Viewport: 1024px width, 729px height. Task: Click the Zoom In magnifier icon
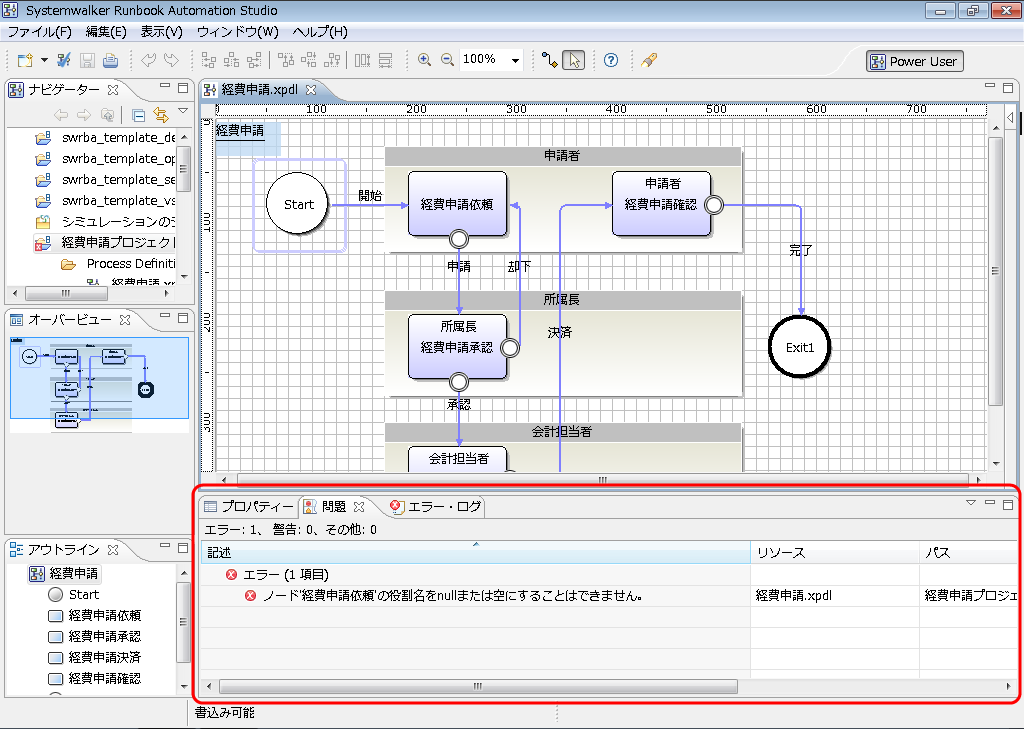coord(424,60)
